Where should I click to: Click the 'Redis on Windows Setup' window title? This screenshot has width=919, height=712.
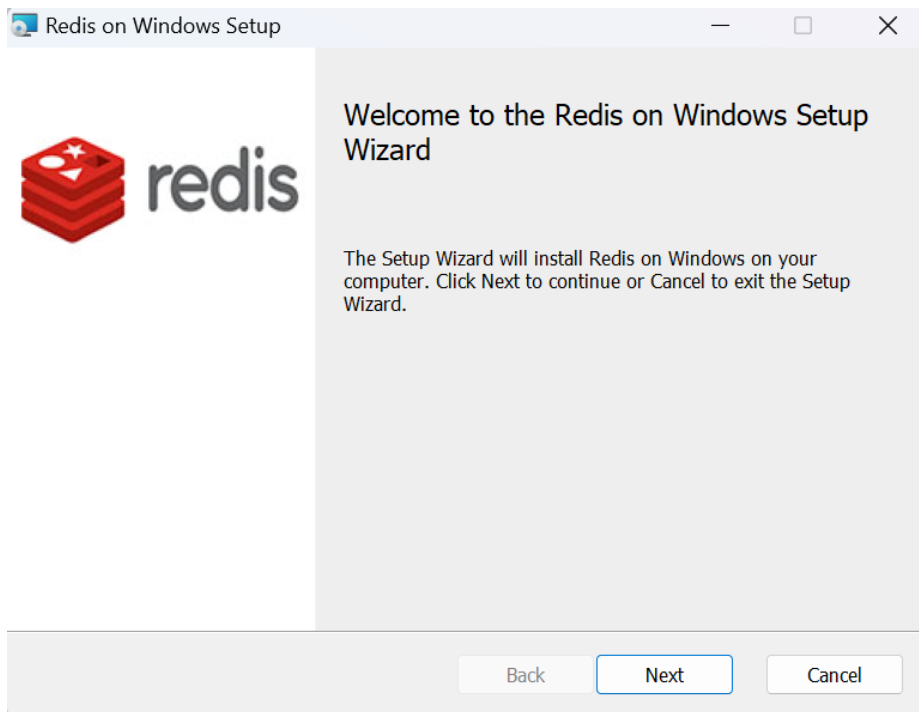(163, 26)
